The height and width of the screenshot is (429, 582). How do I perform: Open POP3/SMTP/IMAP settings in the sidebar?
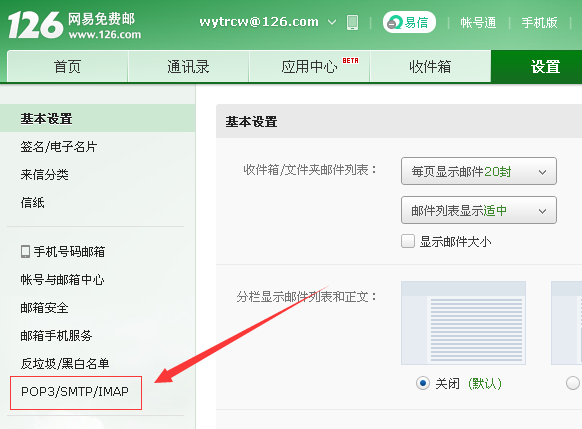(x=75, y=392)
